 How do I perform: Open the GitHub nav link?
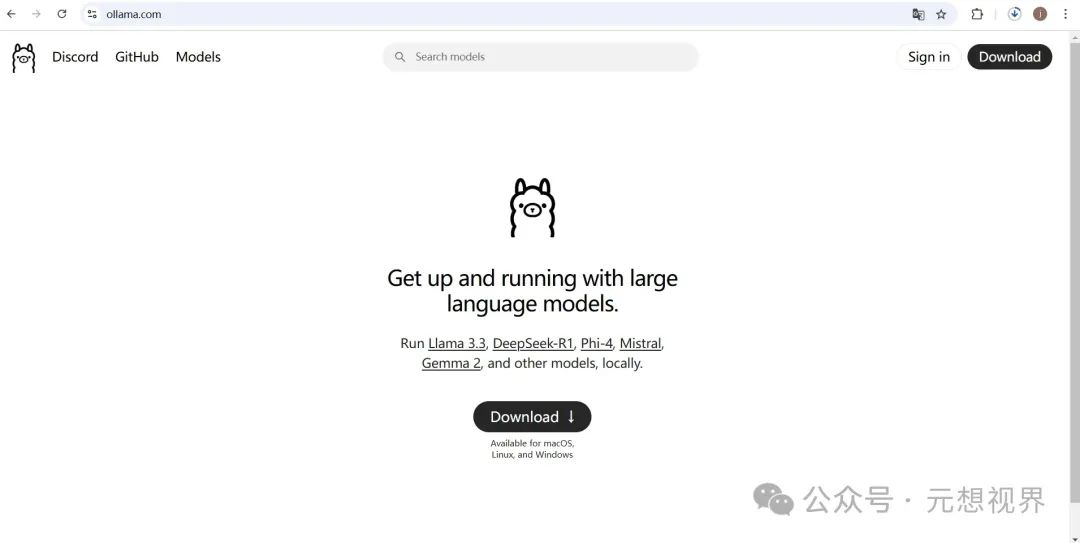137,57
